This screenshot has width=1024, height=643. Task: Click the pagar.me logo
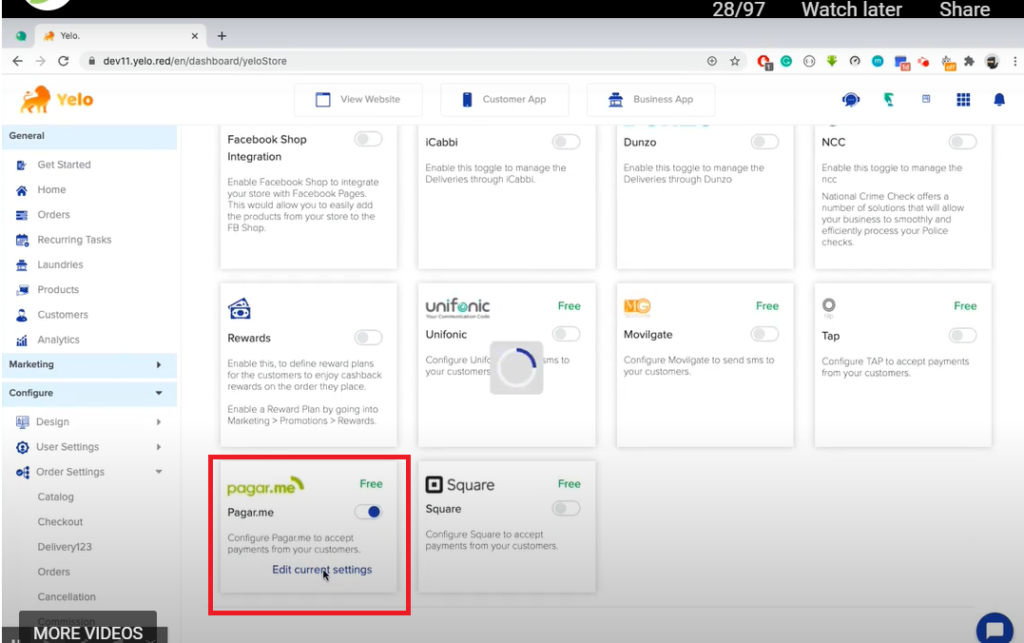click(x=265, y=486)
